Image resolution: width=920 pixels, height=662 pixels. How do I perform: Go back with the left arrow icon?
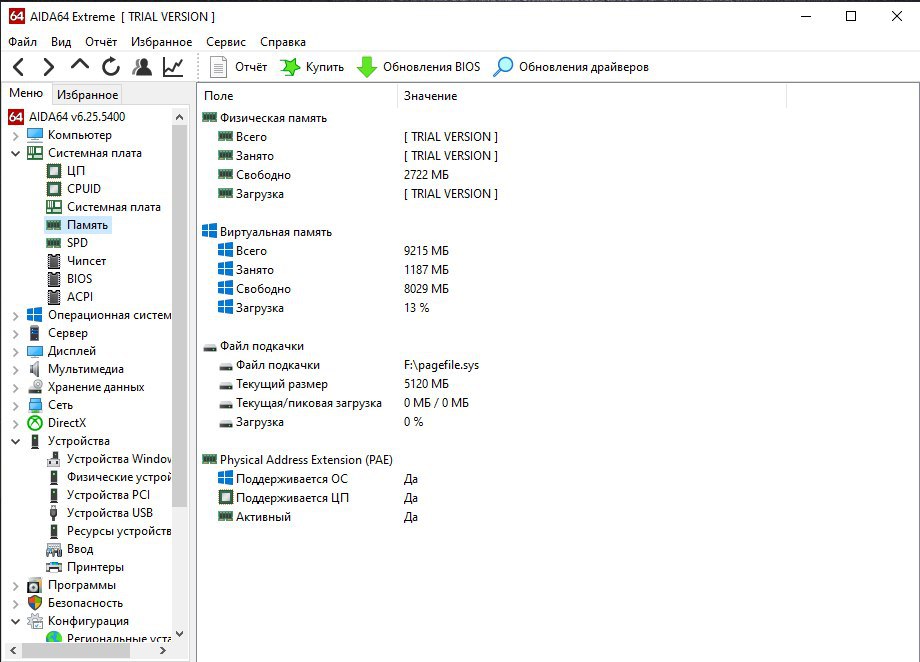point(19,67)
